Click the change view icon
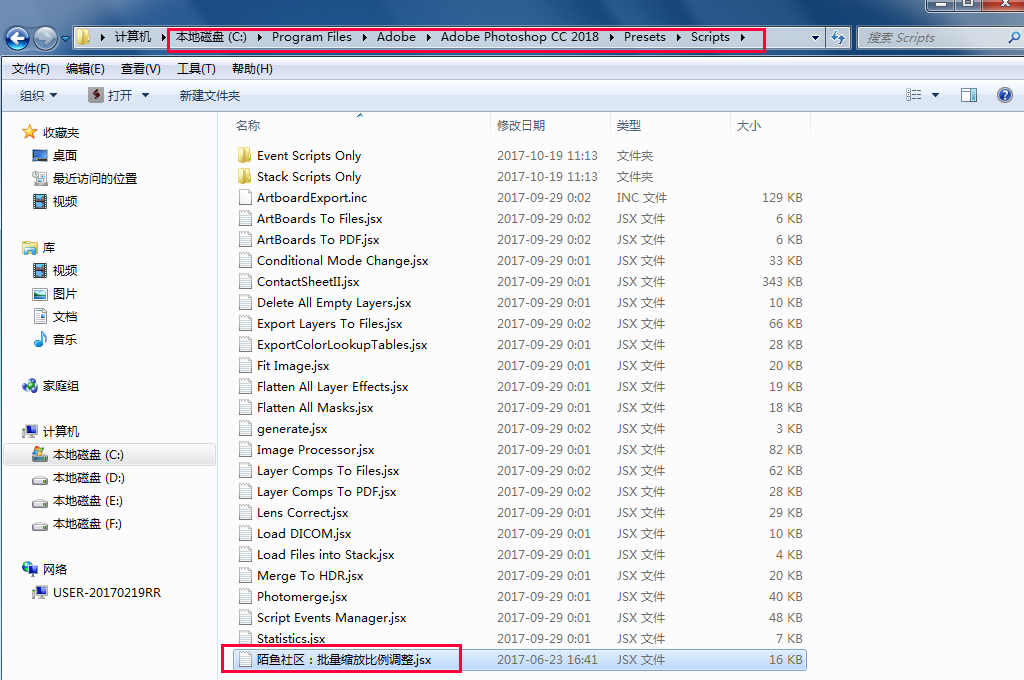The image size is (1024, 680). tap(914, 95)
